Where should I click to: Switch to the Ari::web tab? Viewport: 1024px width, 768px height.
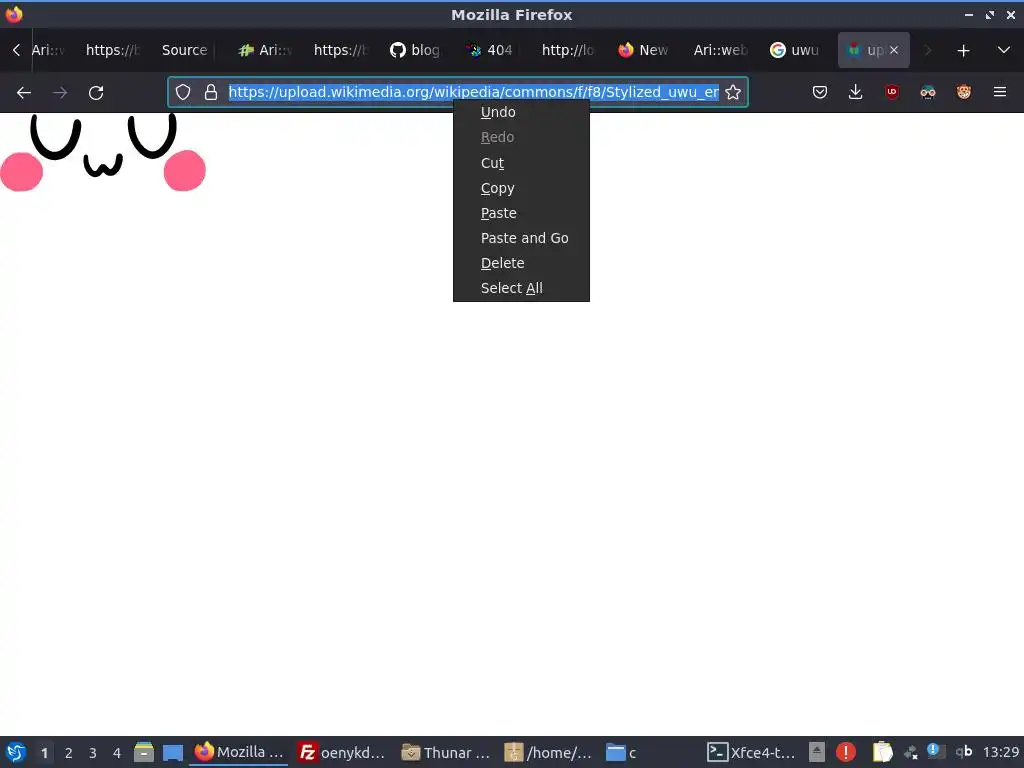click(x=720, y=50)
